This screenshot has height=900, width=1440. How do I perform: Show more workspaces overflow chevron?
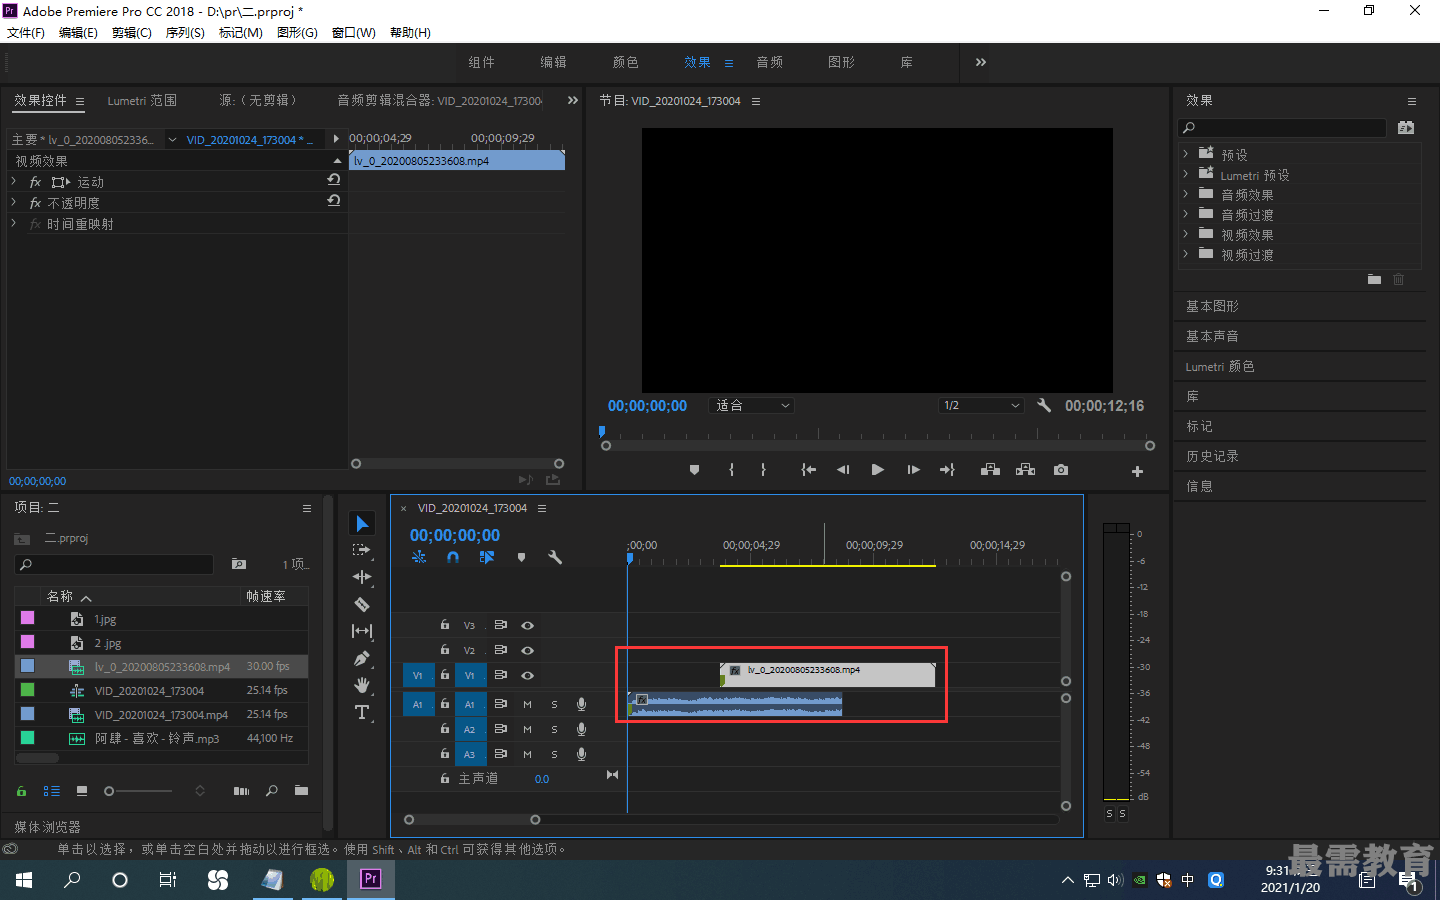[980, 62]
